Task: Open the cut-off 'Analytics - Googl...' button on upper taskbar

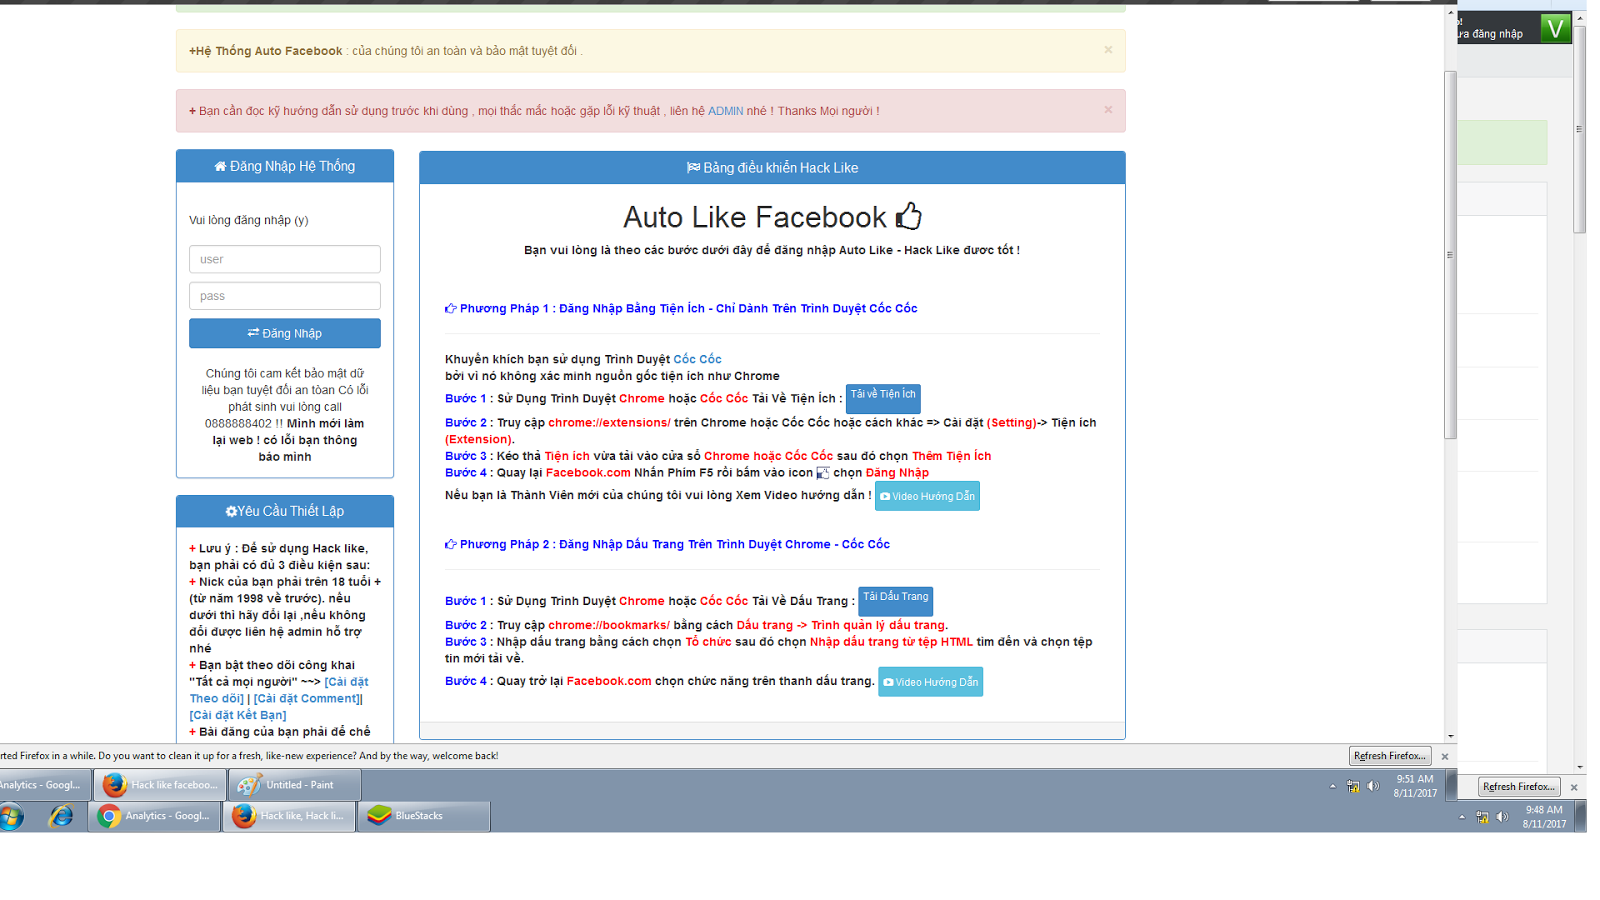Action: point(45,785)
